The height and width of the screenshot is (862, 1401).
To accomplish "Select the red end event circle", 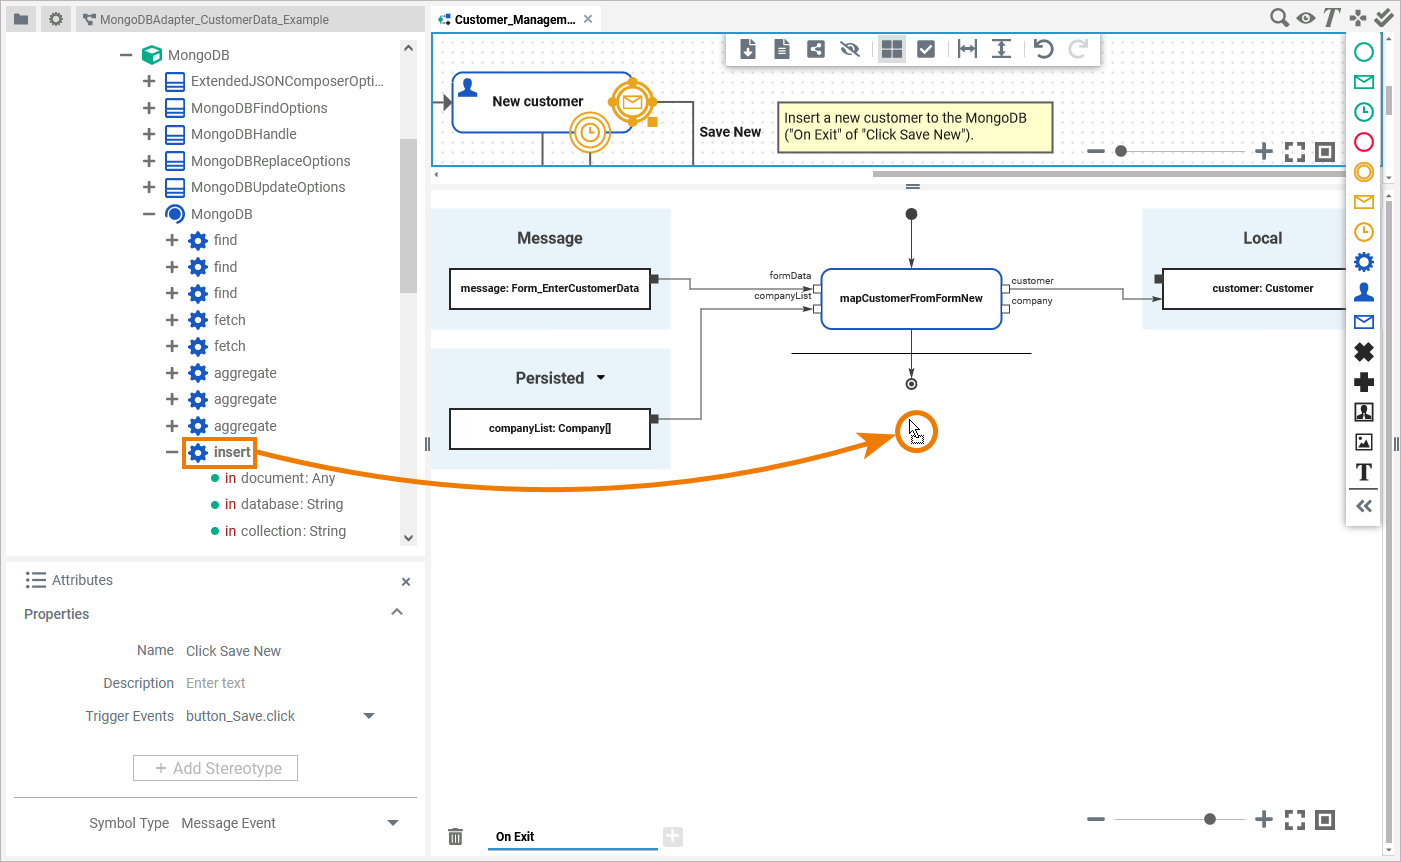I will (1363, 142).
